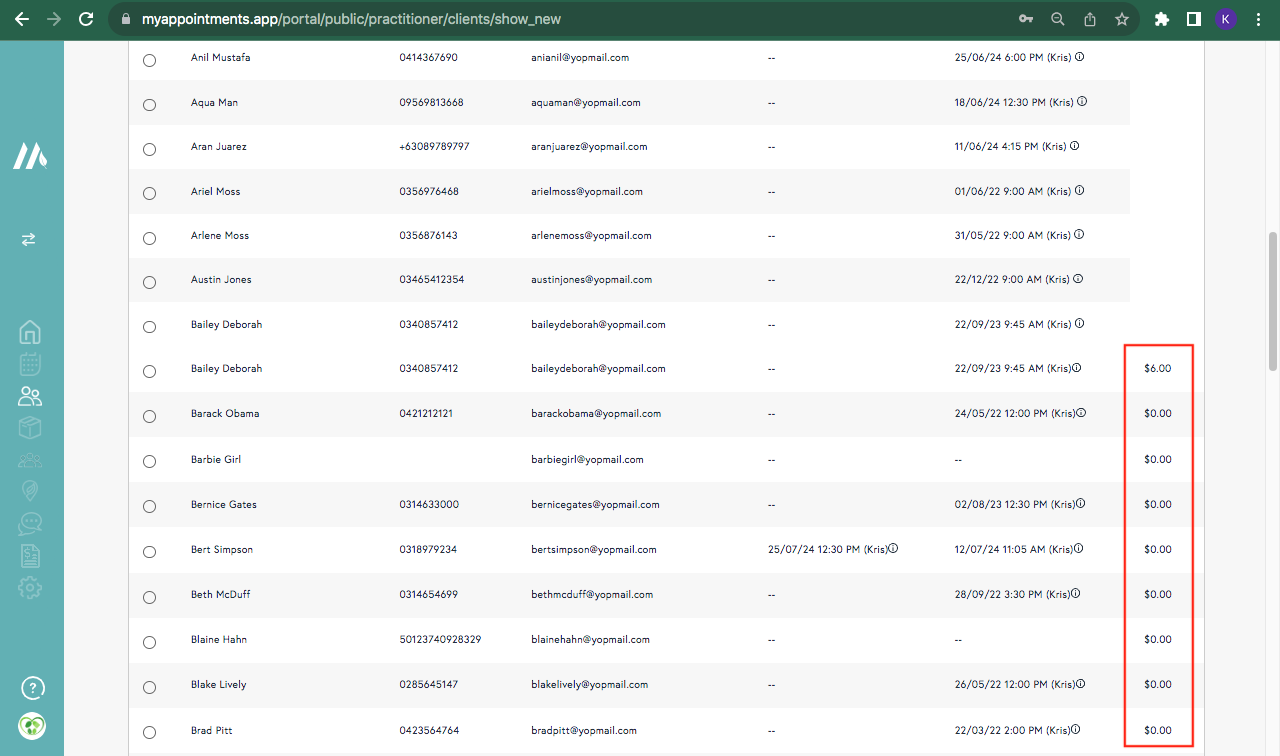Click the help question mark icon
1280x756 pixels.
tap(32, 688)
